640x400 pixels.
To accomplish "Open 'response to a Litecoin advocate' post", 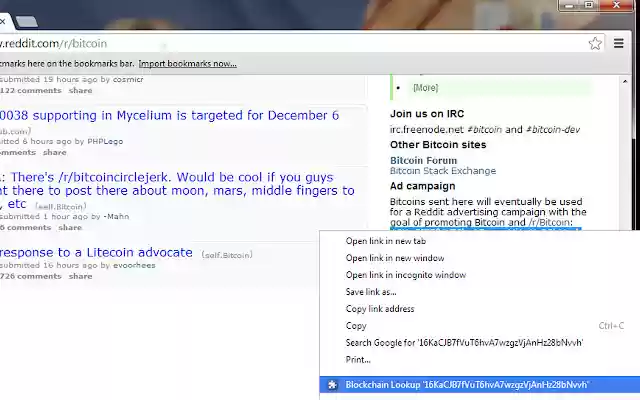I will [96, 253].
